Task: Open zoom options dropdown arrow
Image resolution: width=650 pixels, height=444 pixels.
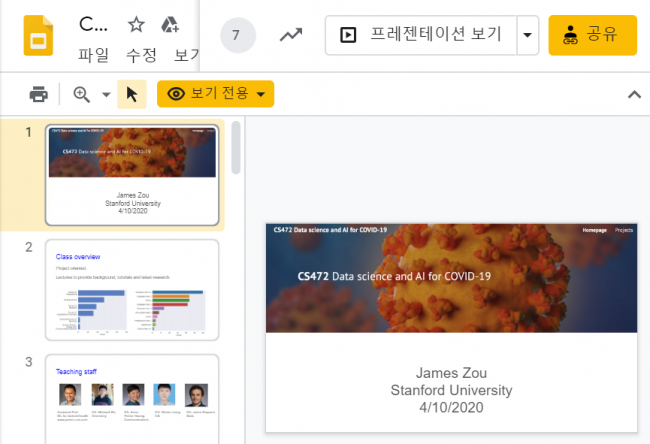Action: pyautogui.click(x=106, y=95)
